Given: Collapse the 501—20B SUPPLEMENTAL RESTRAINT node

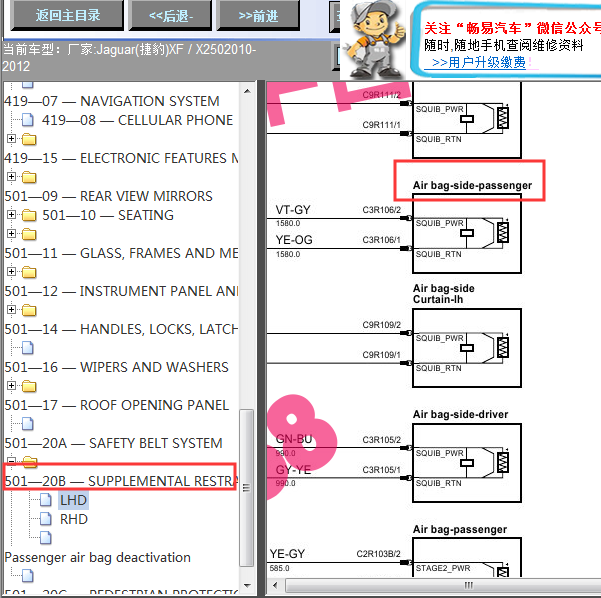Looking at the screenshot, I should coord(11,461).
